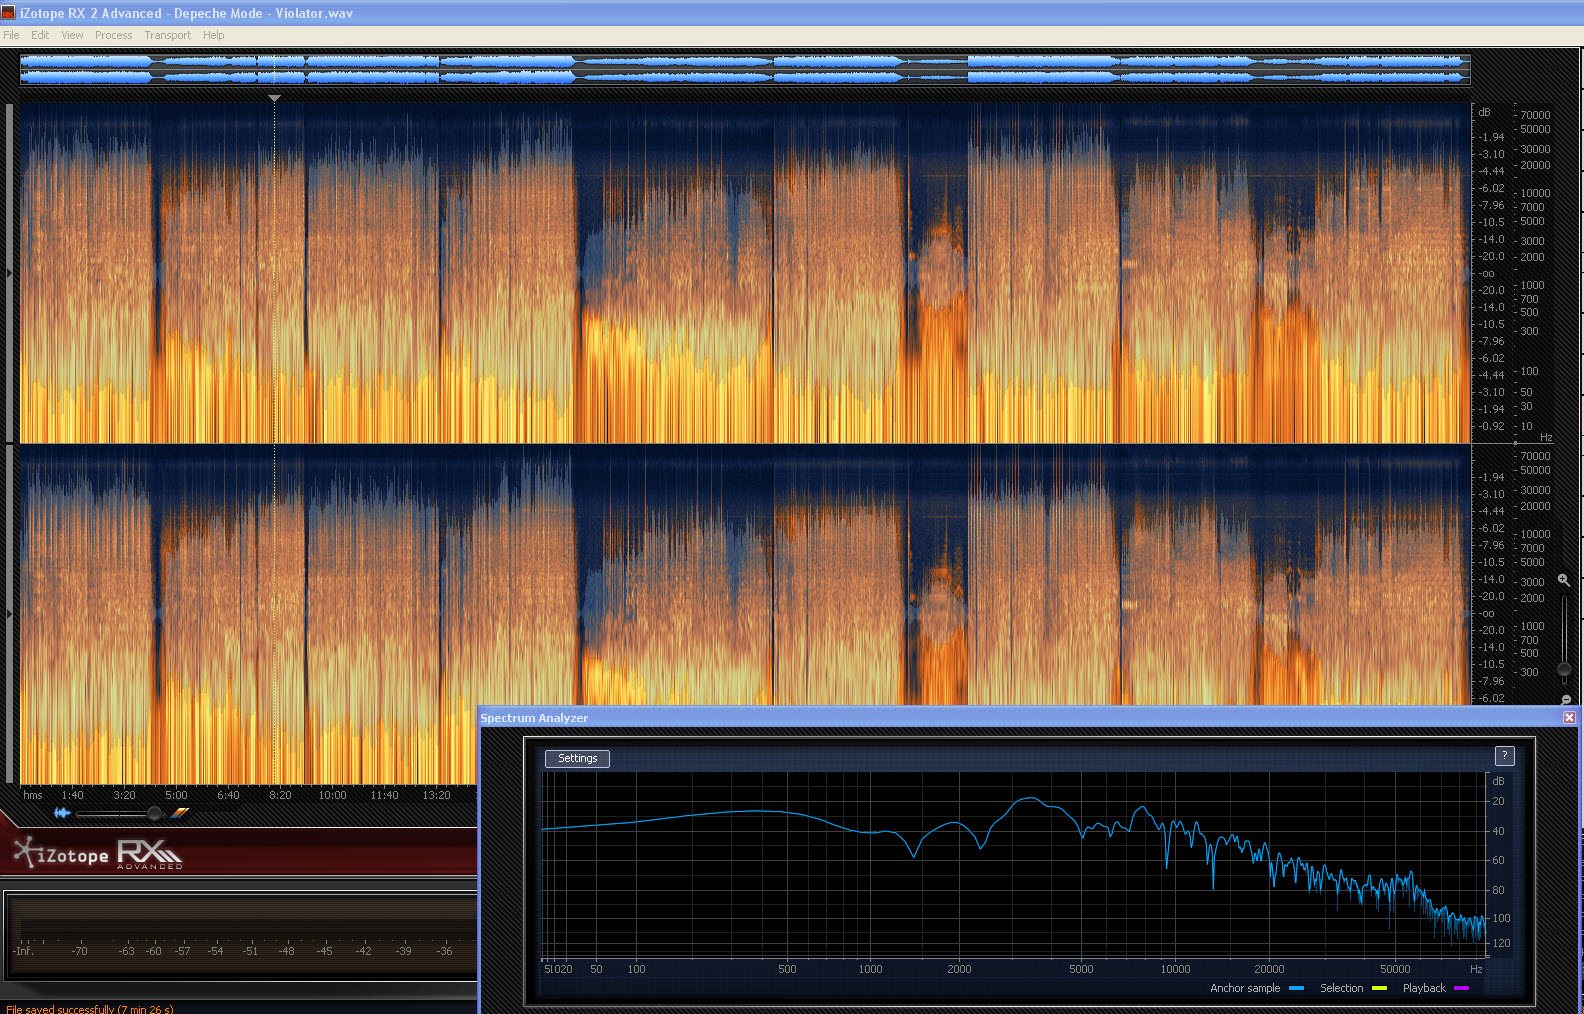Click the frequency zoom-in magnifier icon
The image size is (1584, 1014).
pos(1564,580)
